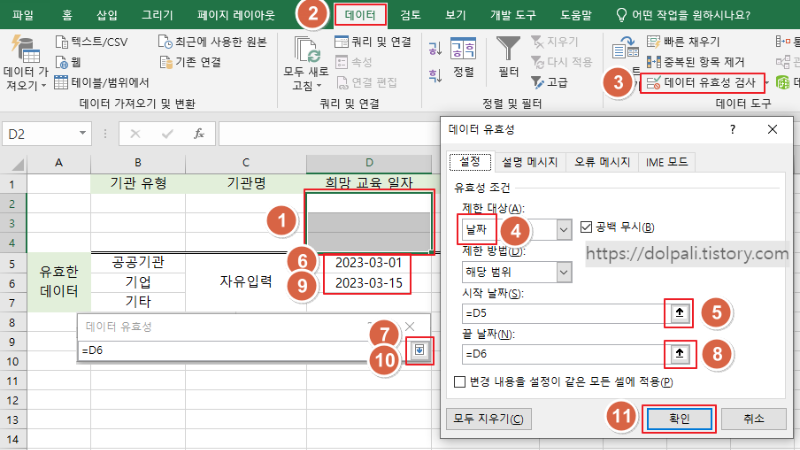Image resolution: width=800 pixels, height=450 pixels.
Task: Open the 도움말 tab
Action: click(576, 15)
